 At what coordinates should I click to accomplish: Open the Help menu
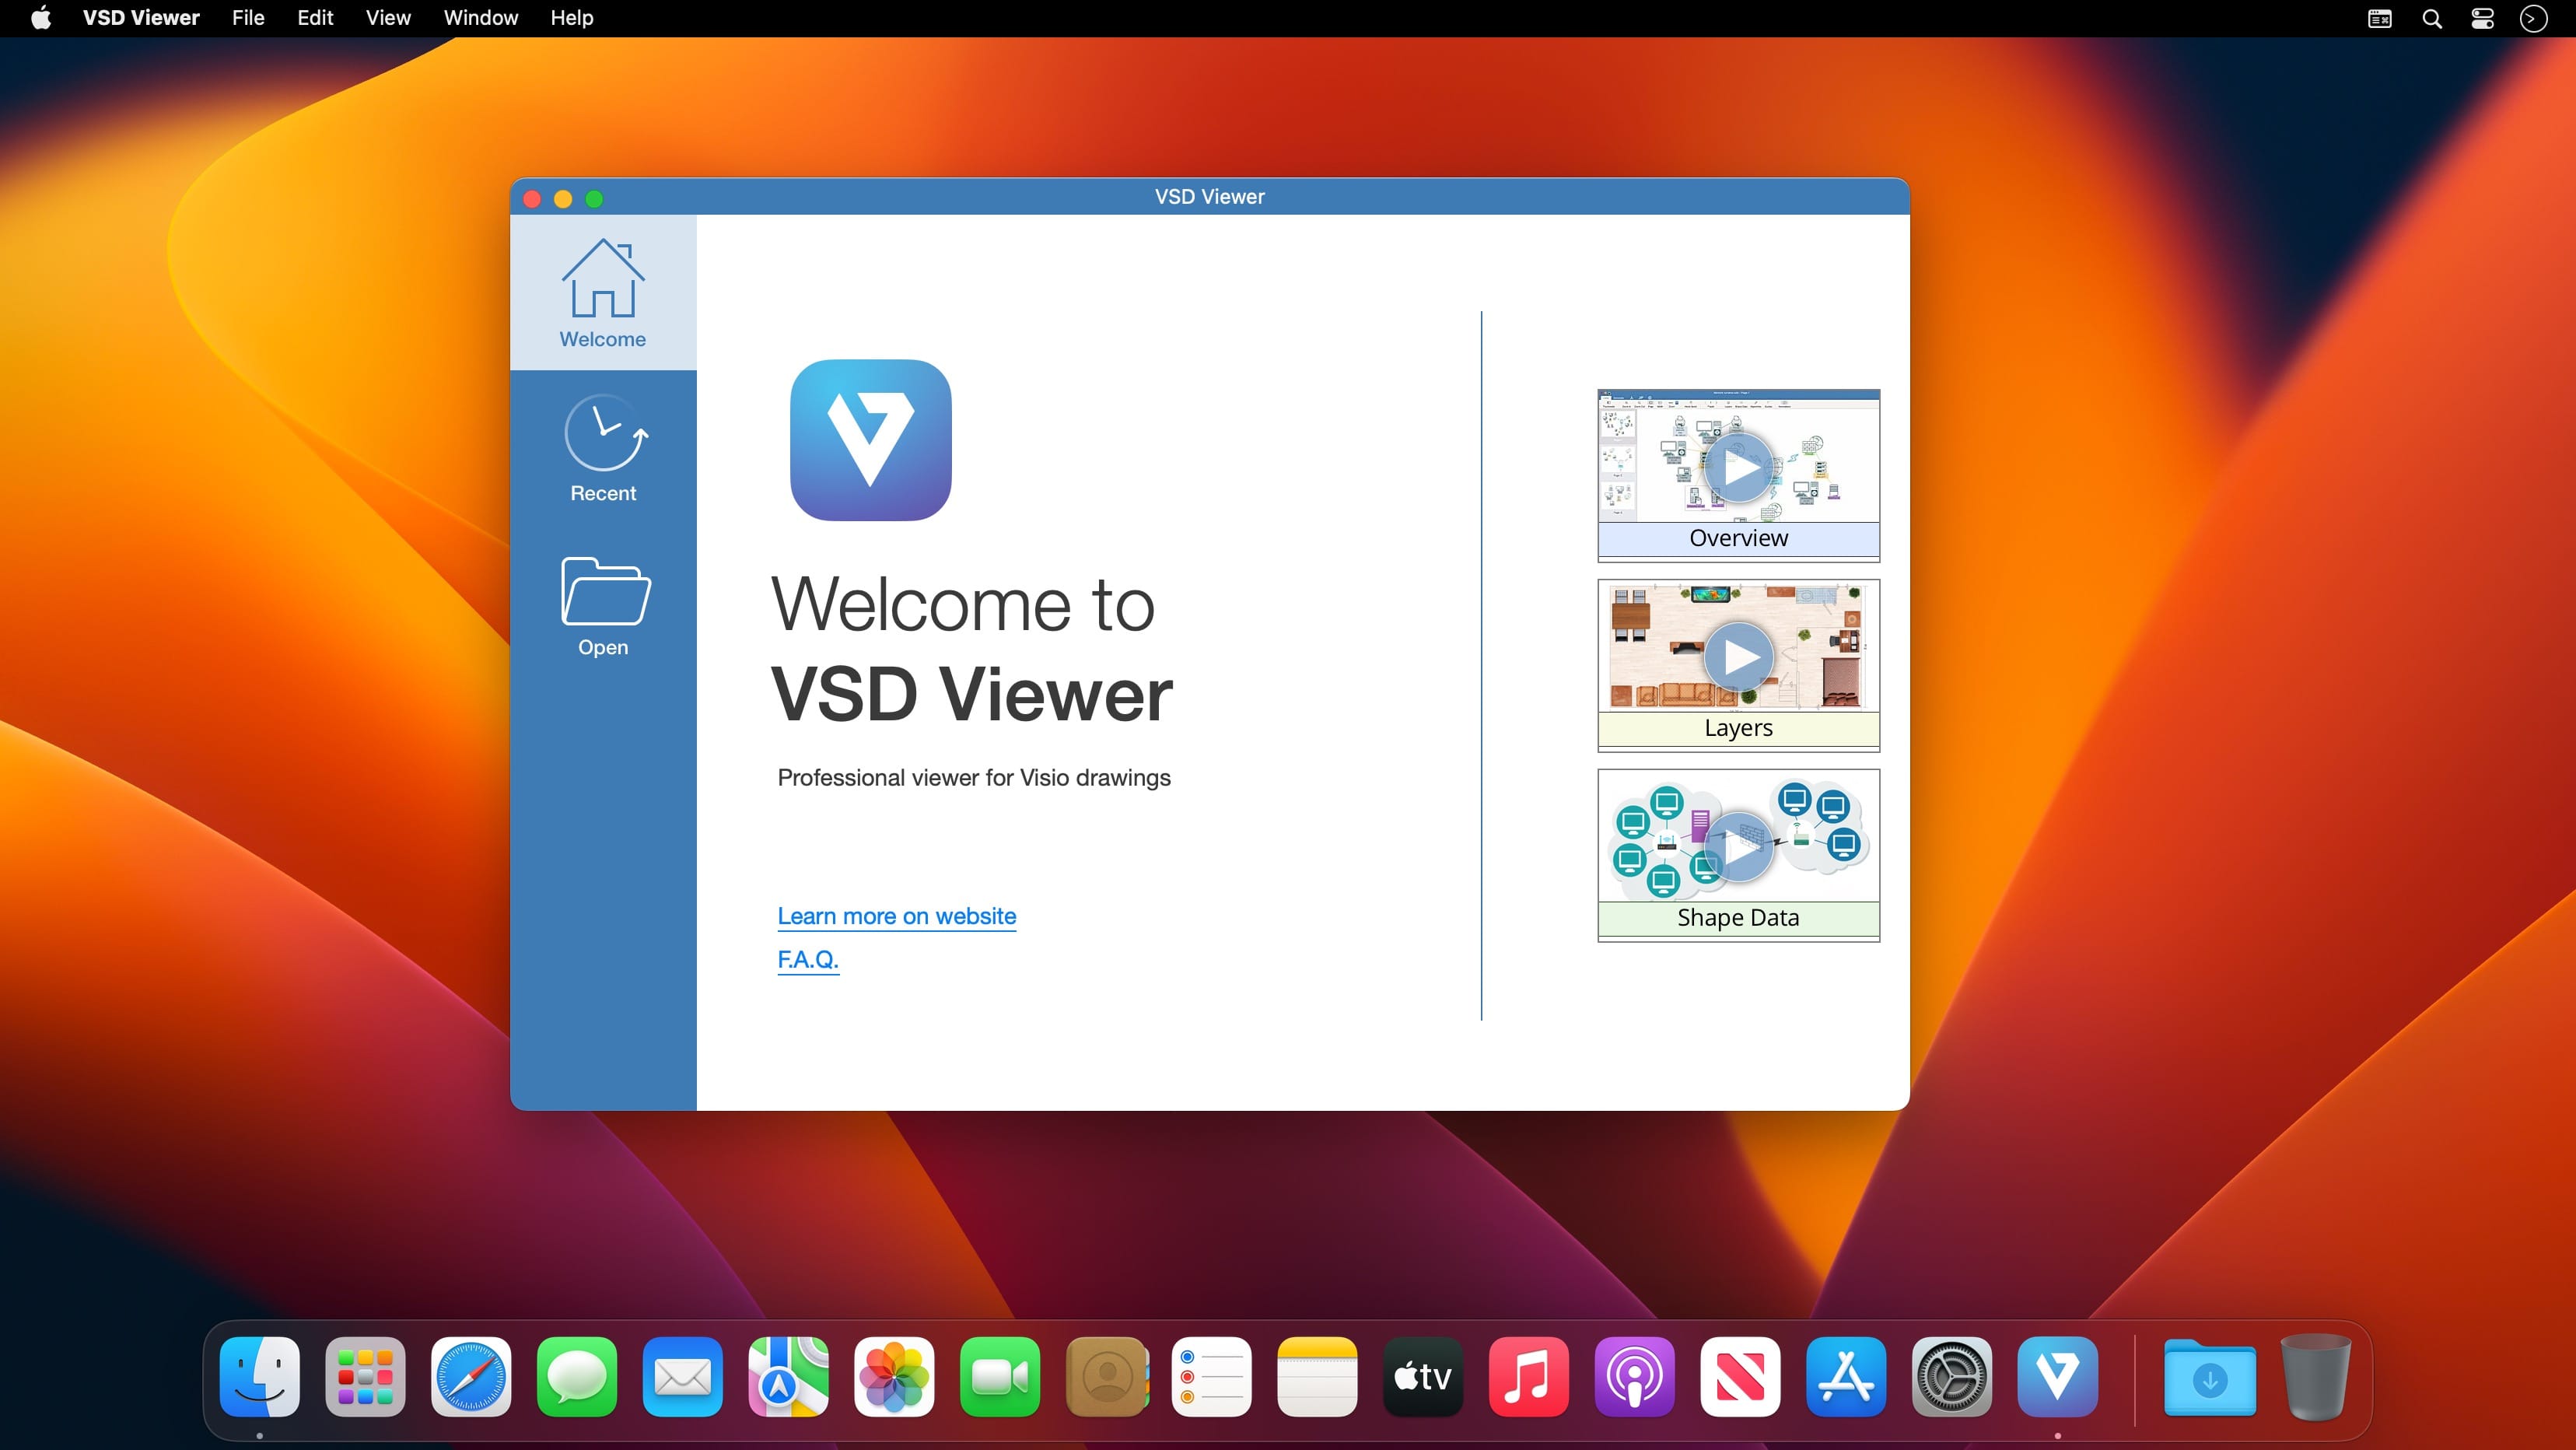point(572,18)
